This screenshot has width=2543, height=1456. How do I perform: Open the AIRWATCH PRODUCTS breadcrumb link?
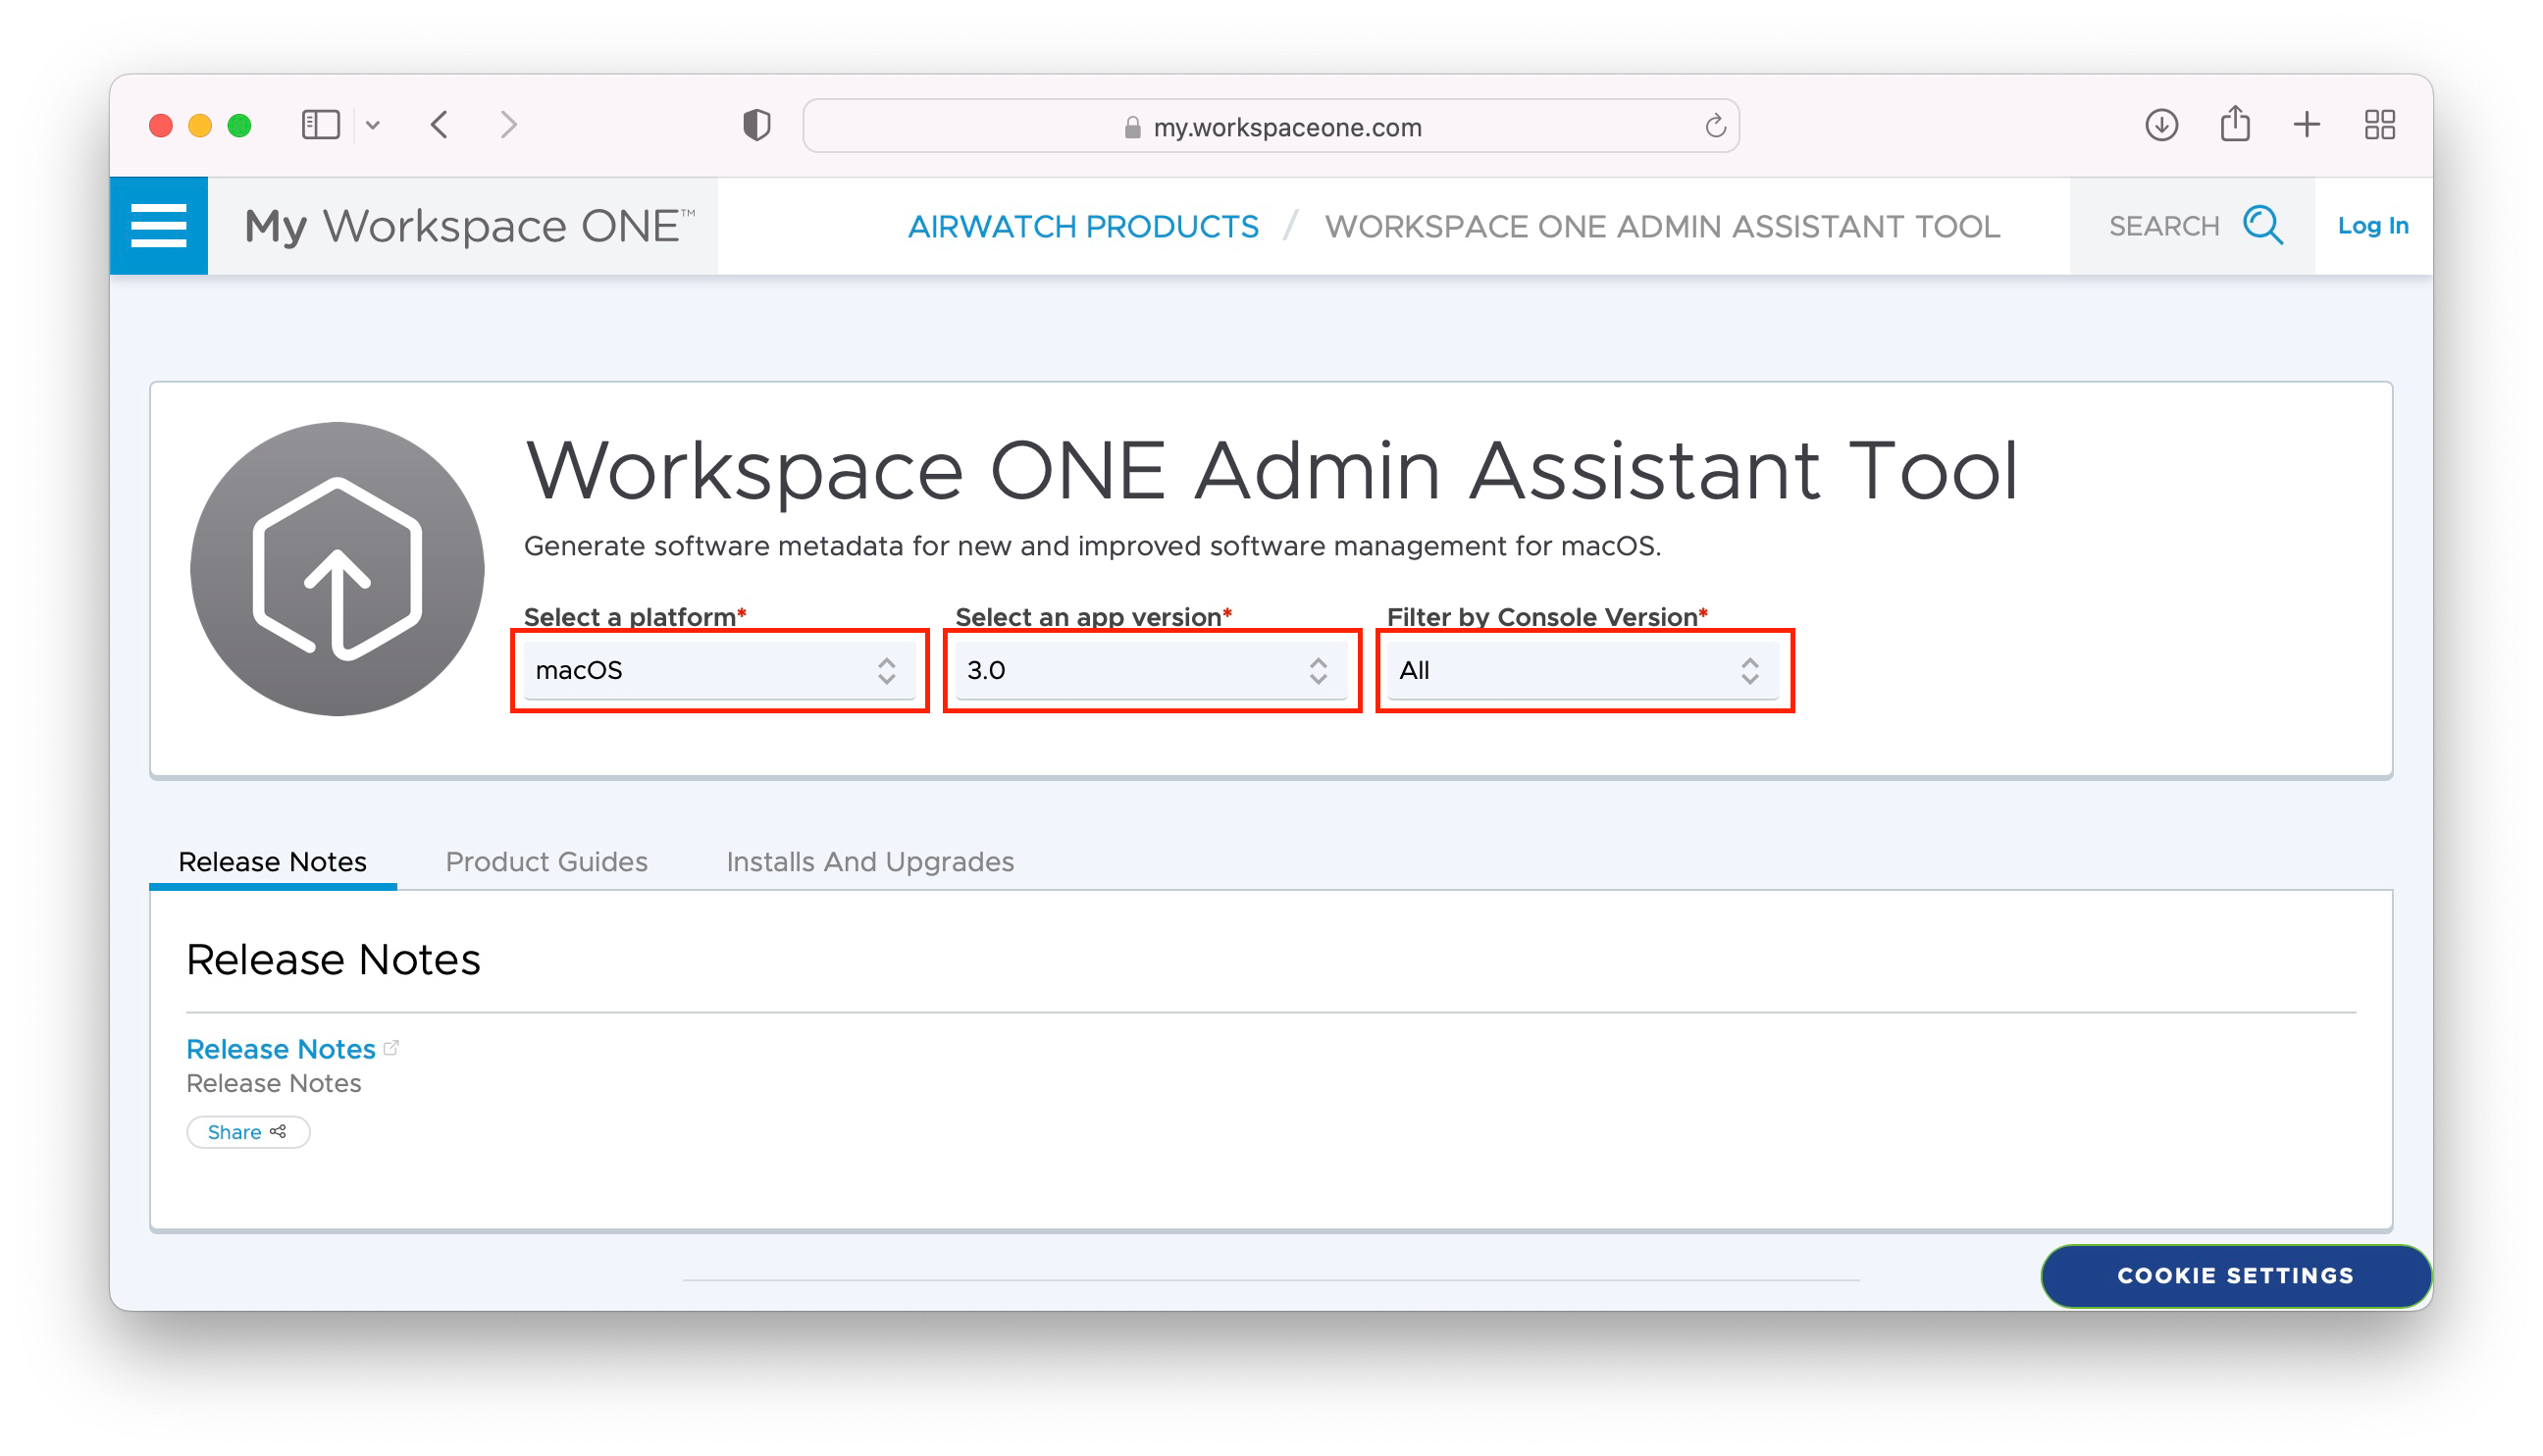[1083, 225]
